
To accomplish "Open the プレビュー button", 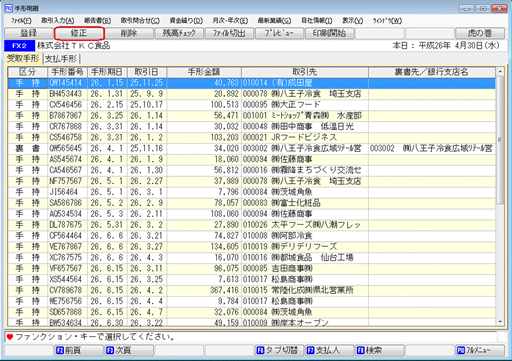I will point(279,33).
